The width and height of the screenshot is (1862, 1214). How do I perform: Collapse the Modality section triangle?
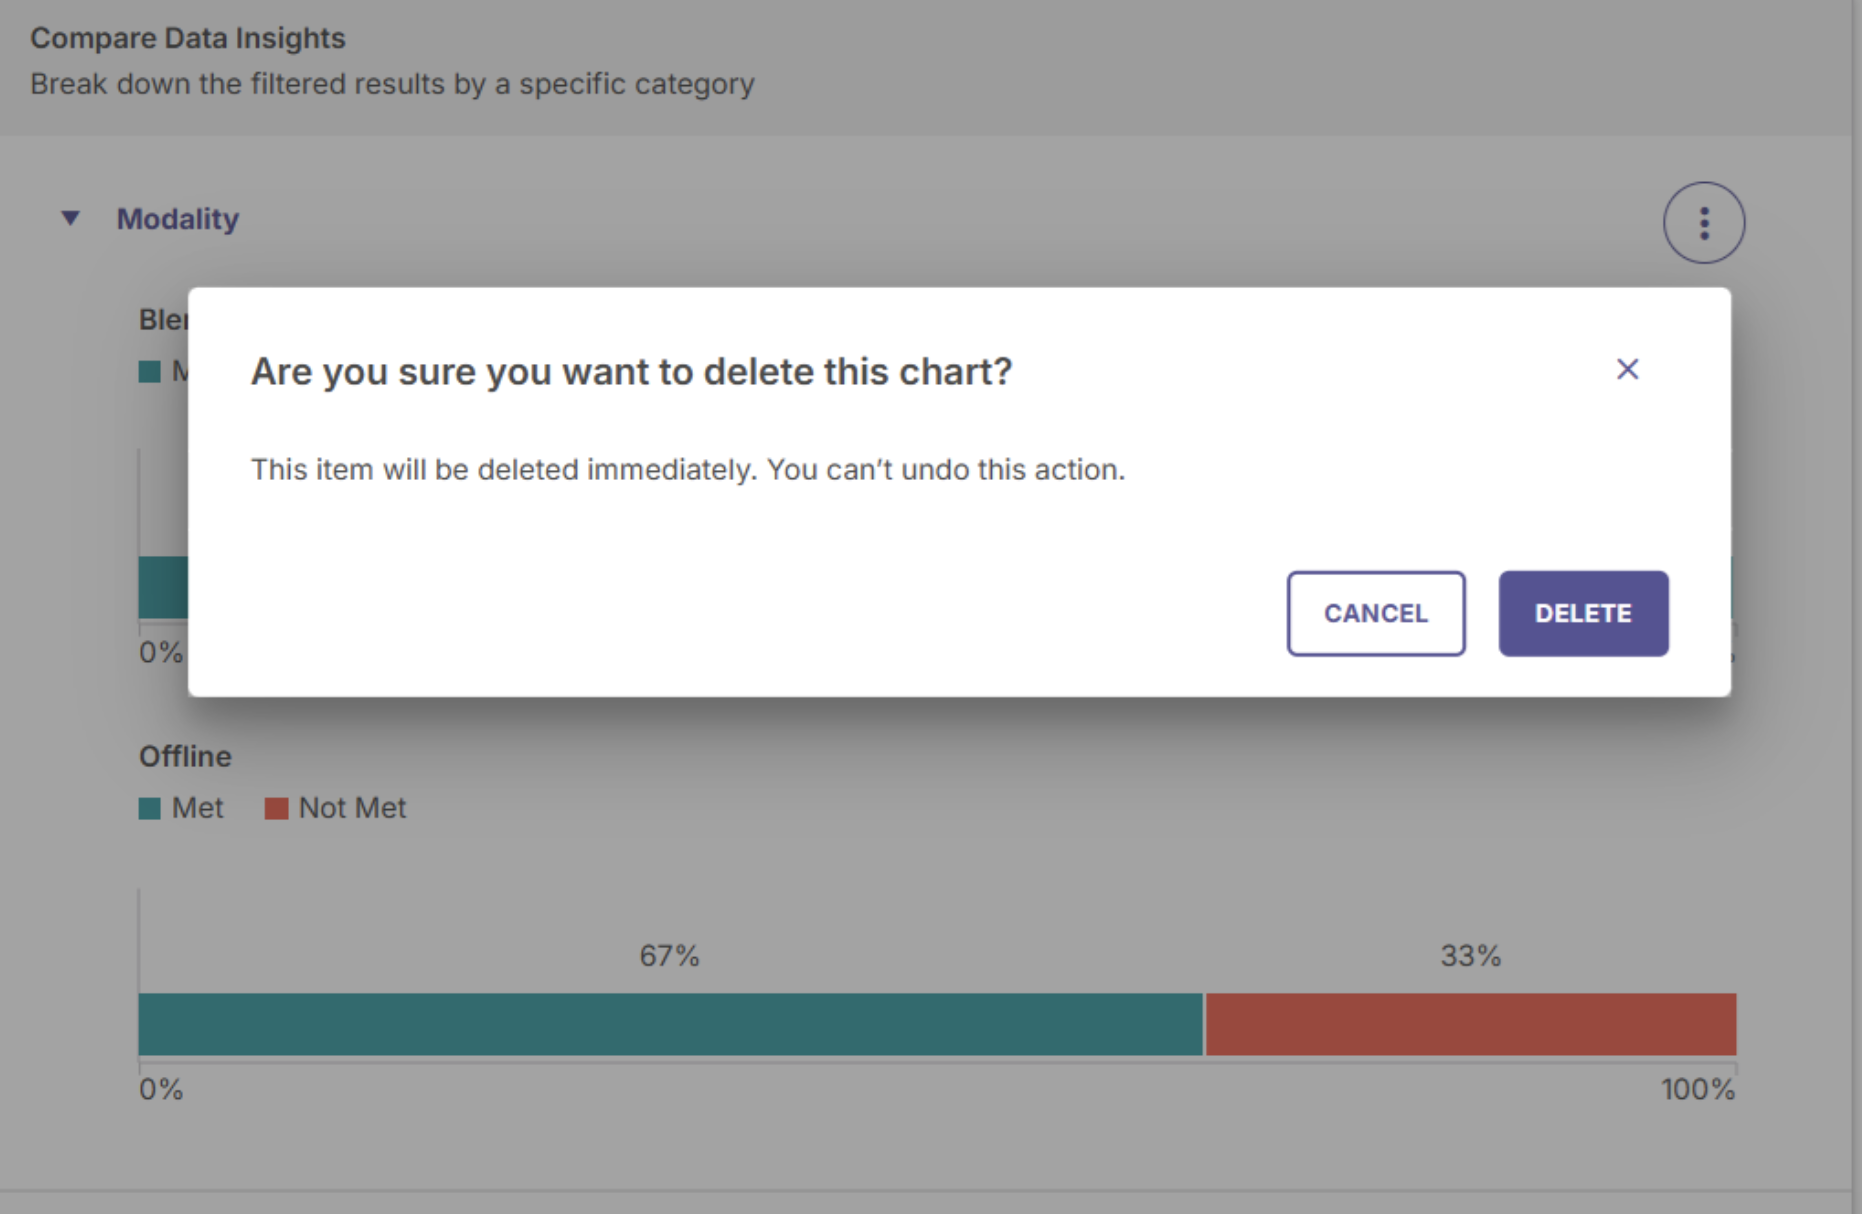(70, 218)
